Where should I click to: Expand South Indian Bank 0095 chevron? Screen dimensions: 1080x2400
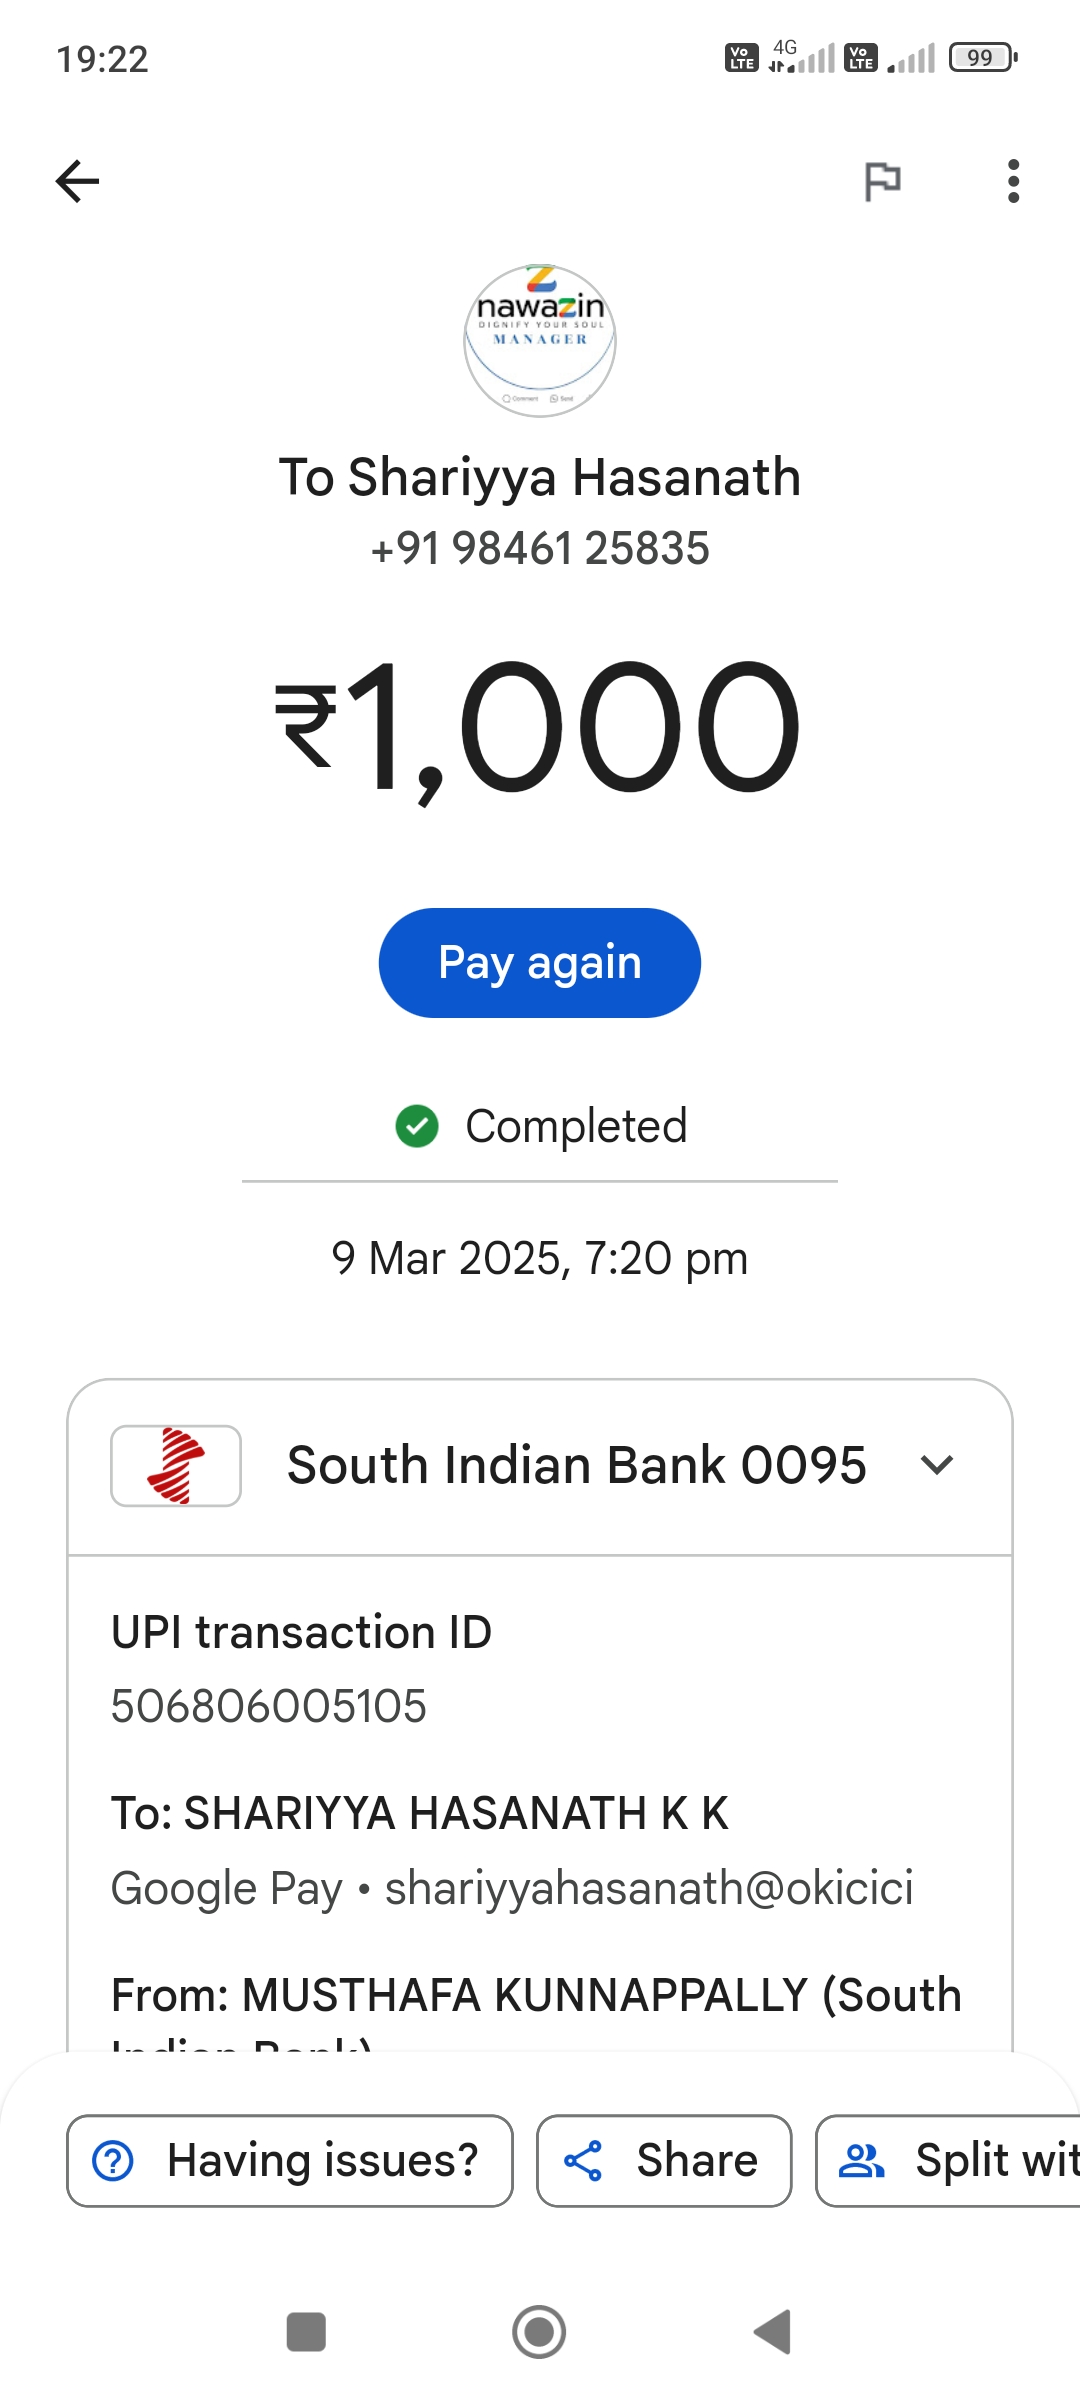937,1465
